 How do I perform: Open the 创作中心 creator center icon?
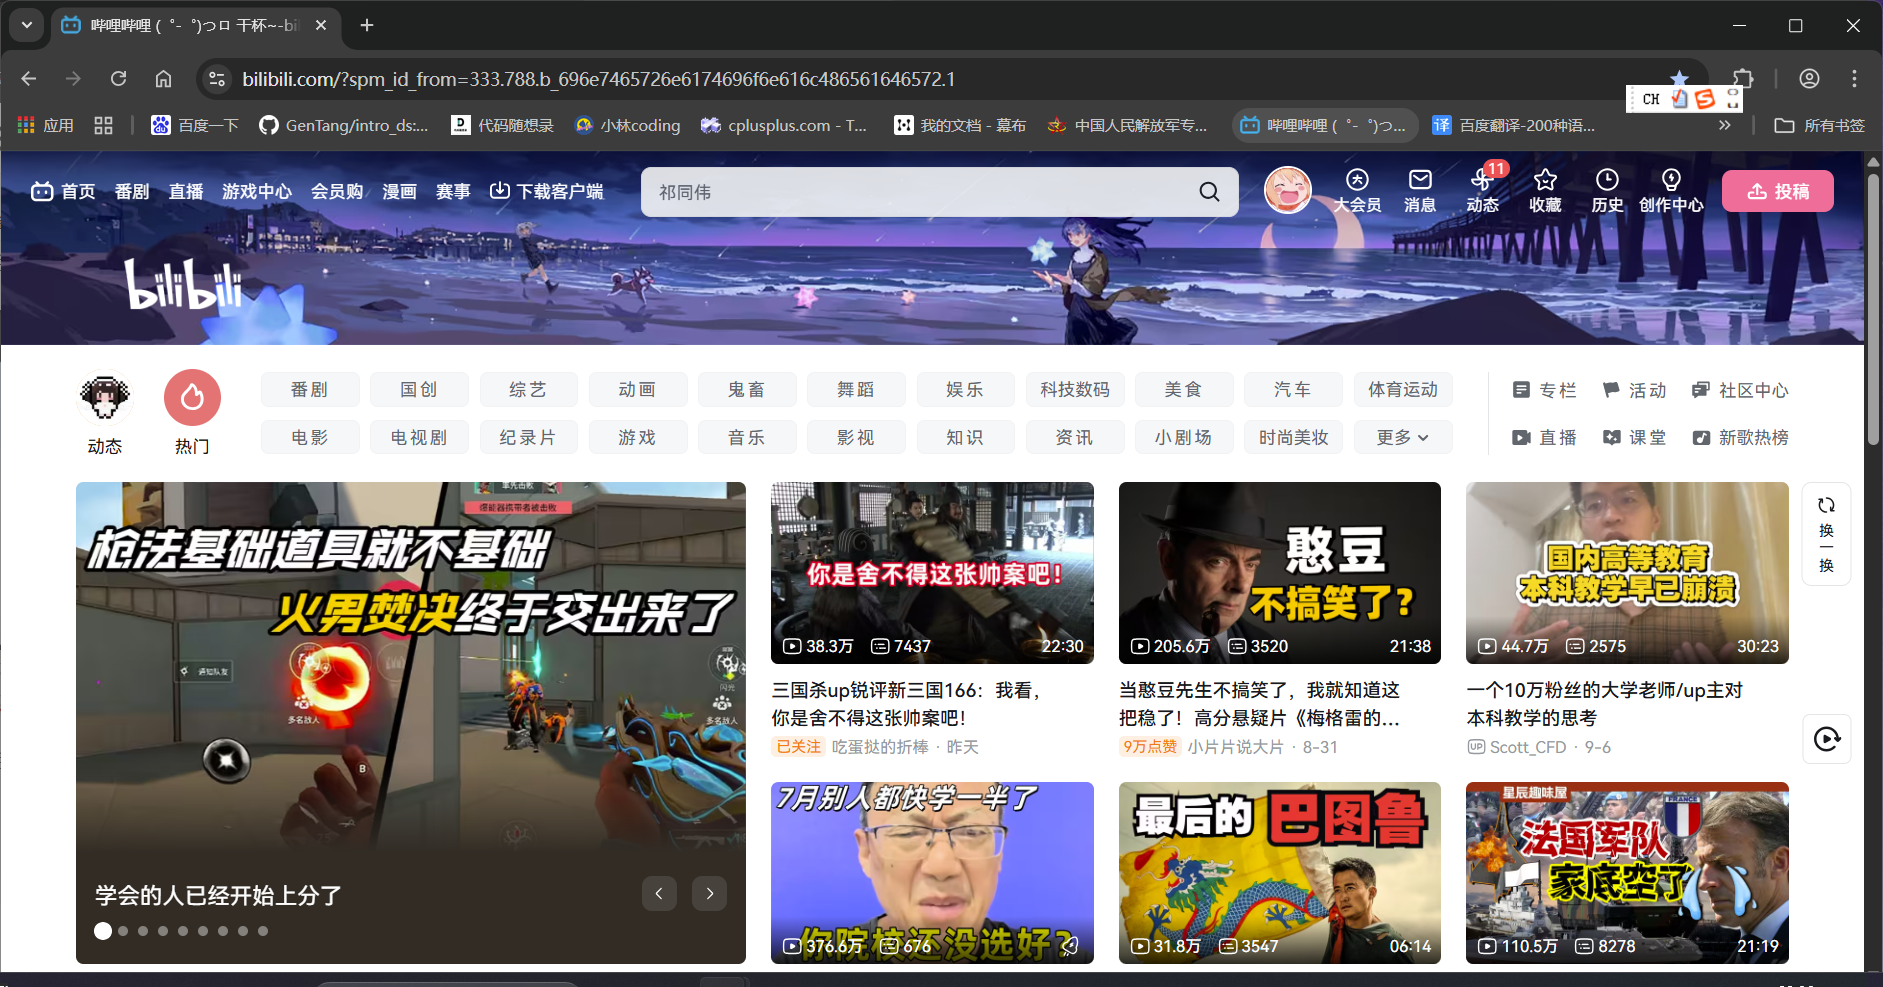(x=1671, y=190)
